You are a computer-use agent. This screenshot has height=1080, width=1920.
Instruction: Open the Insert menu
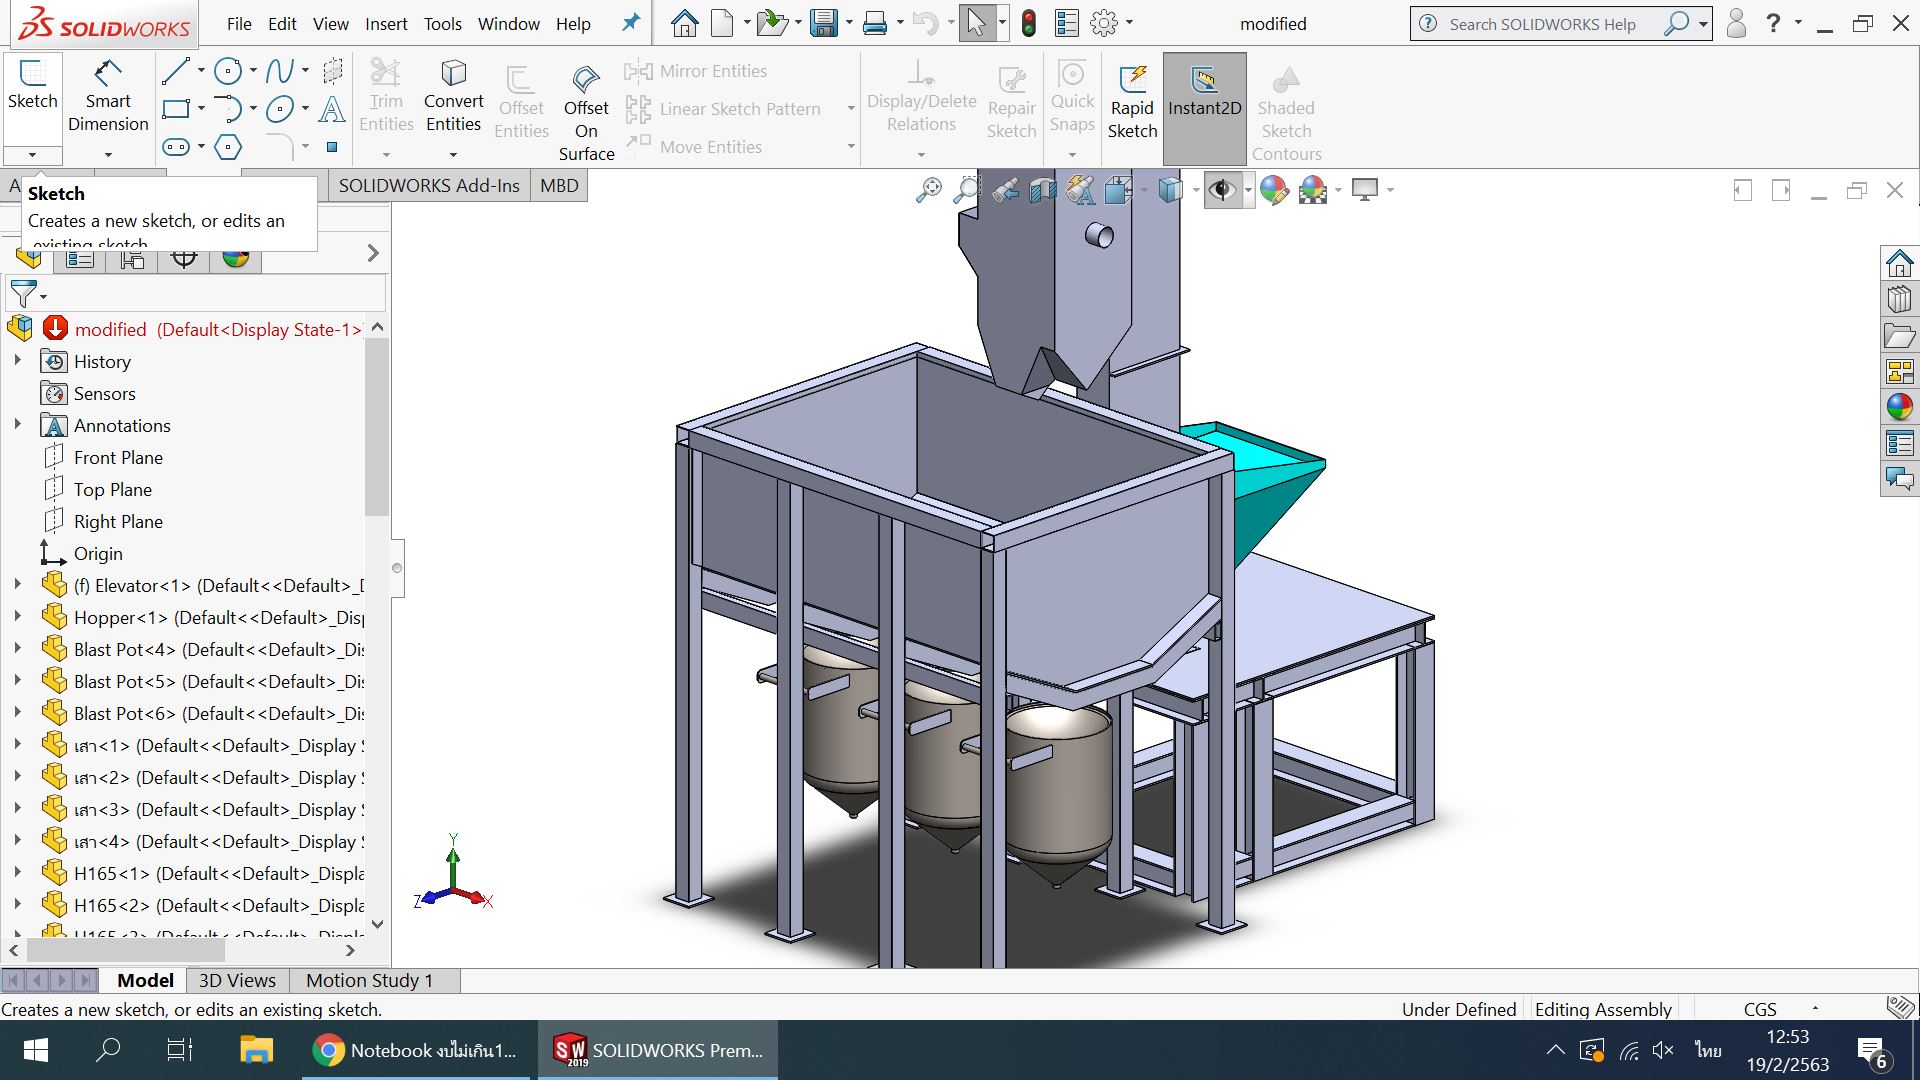coord(386,23)
